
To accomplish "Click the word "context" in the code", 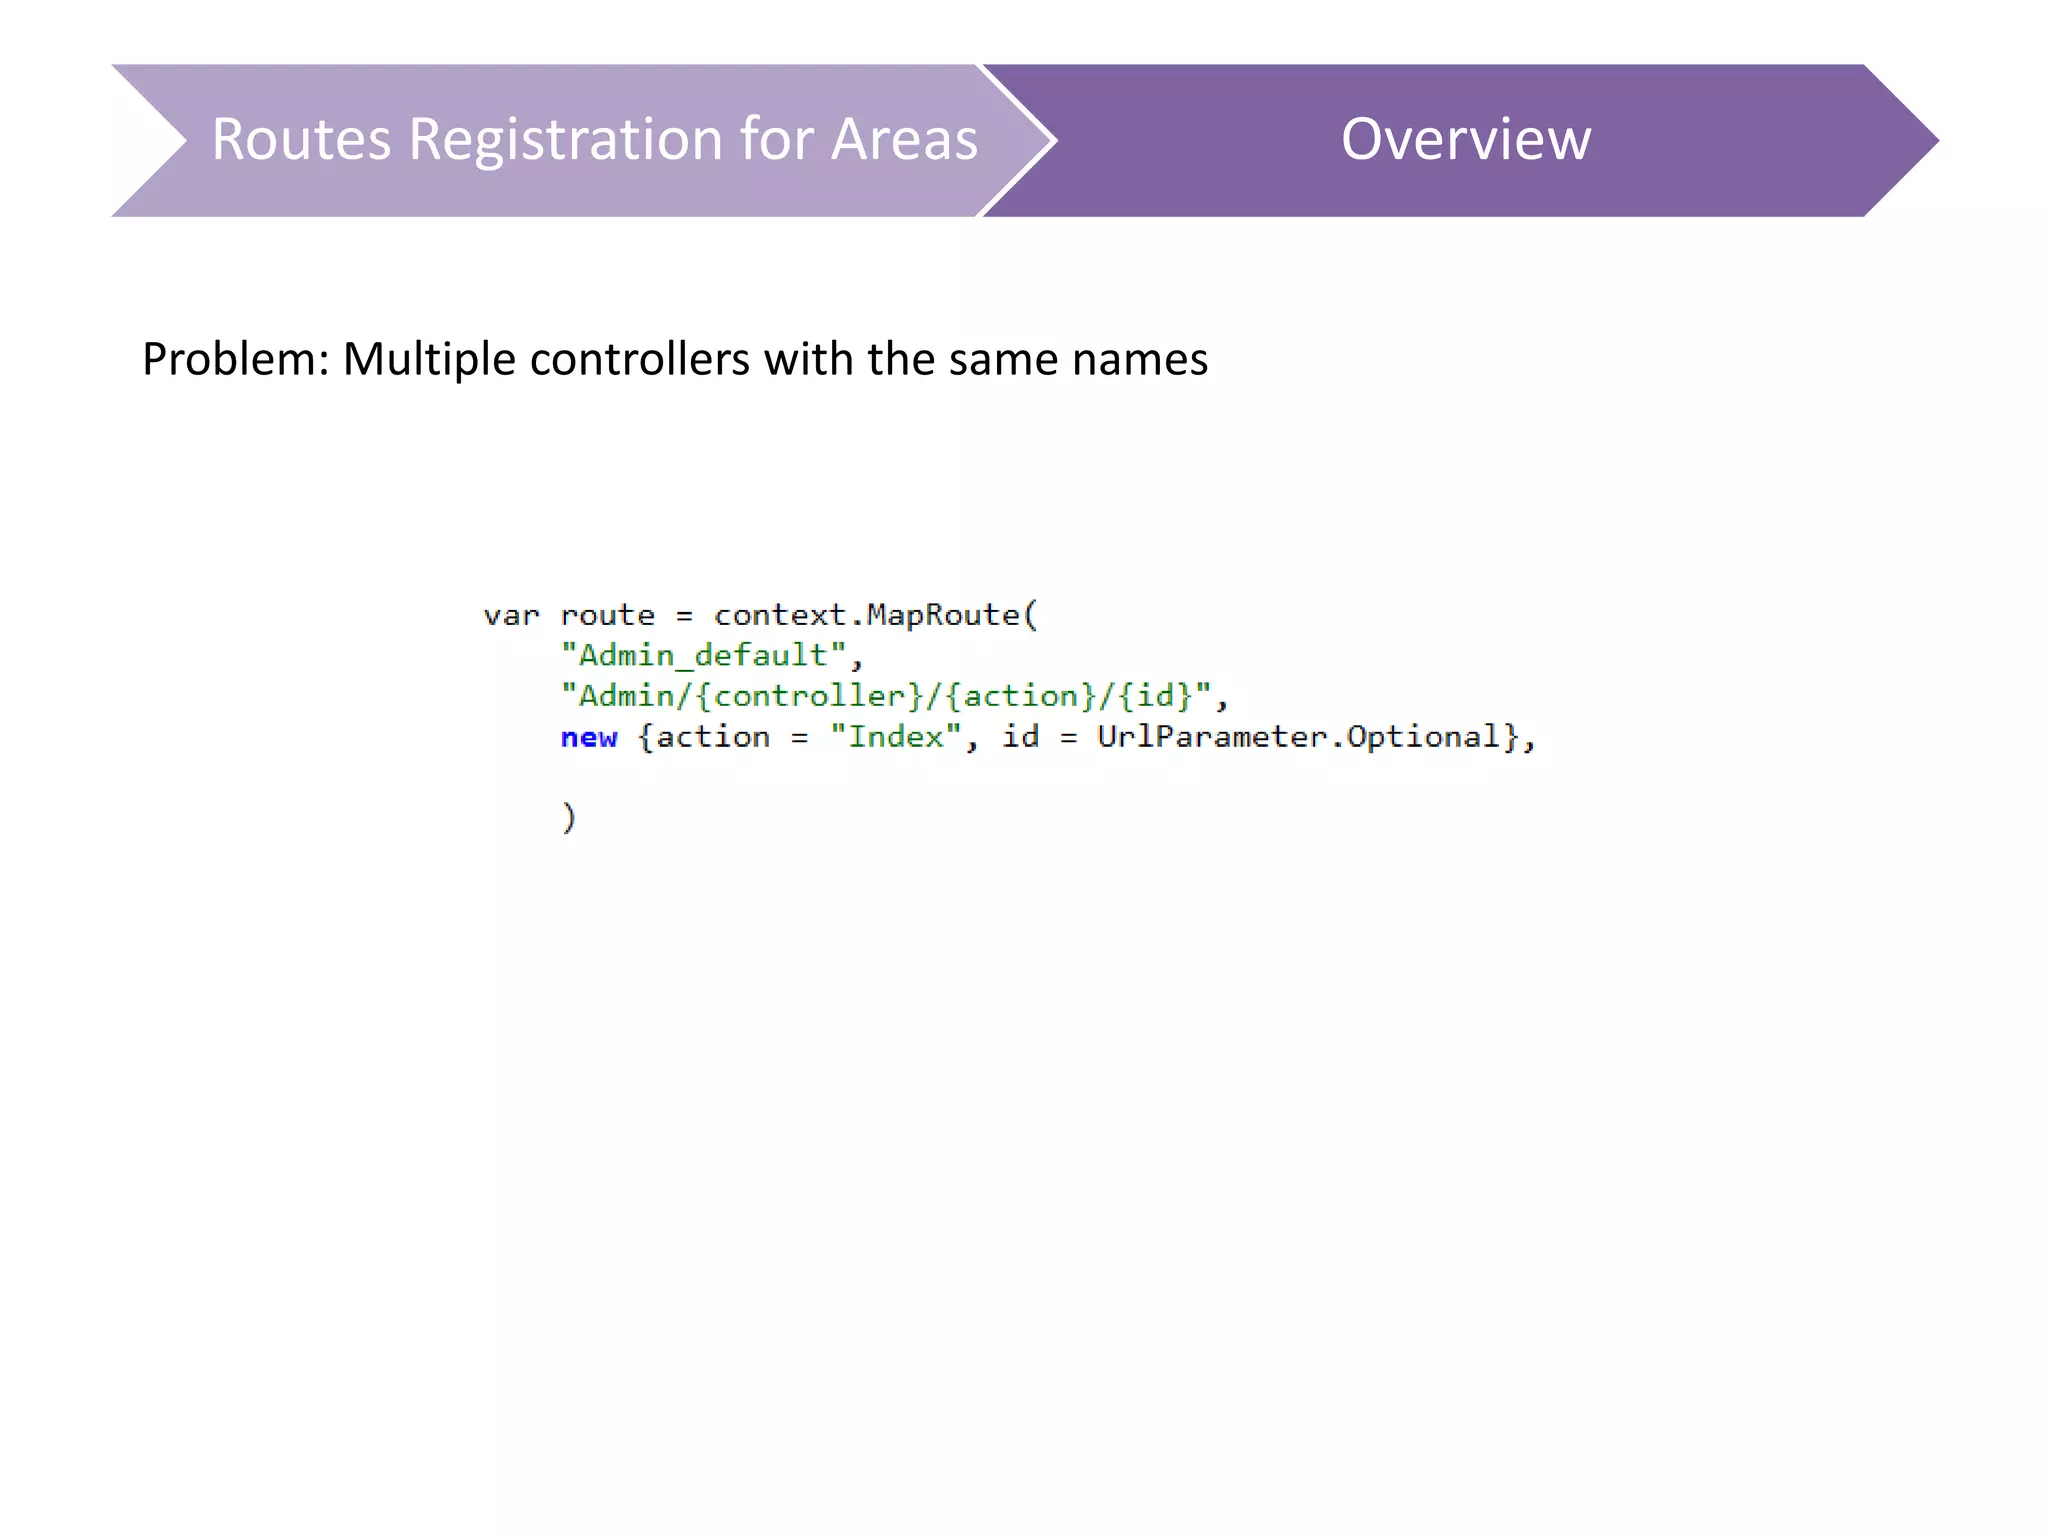I will pyautogui.click(x=780, y=615).
